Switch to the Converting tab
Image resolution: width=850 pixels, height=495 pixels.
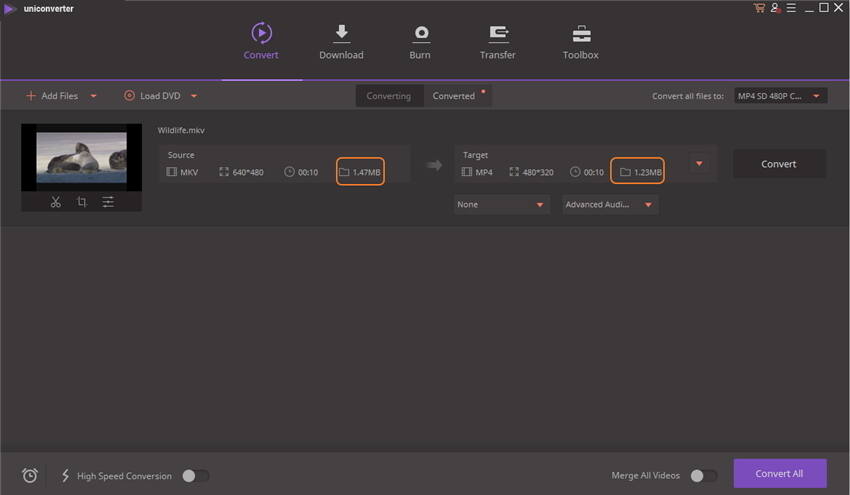(389, 96)
